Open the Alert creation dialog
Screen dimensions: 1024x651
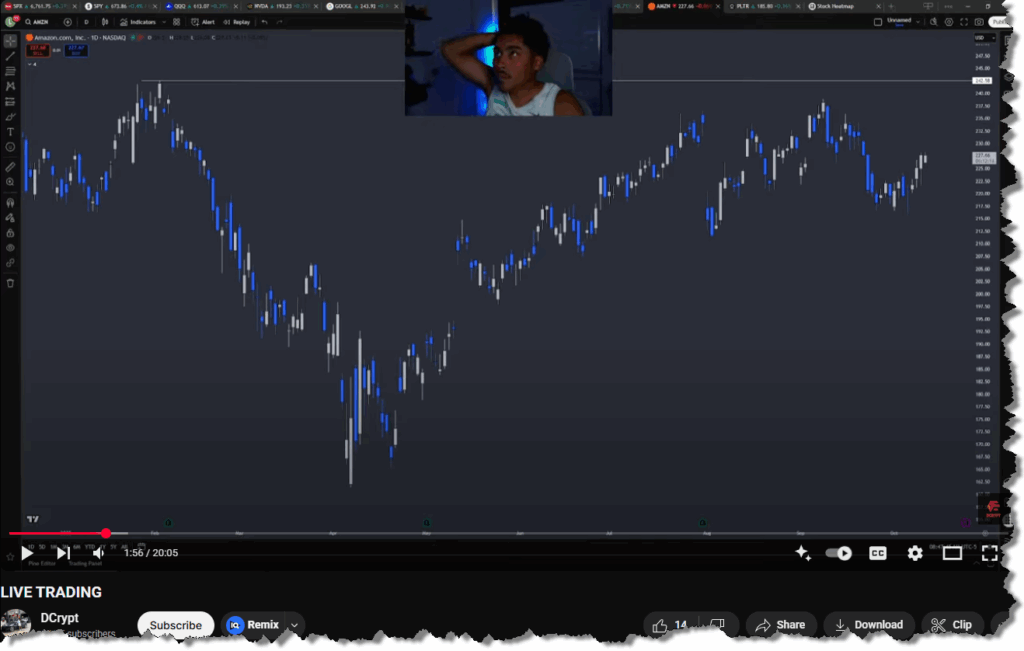pyautogui.click(x=204, y=21)
